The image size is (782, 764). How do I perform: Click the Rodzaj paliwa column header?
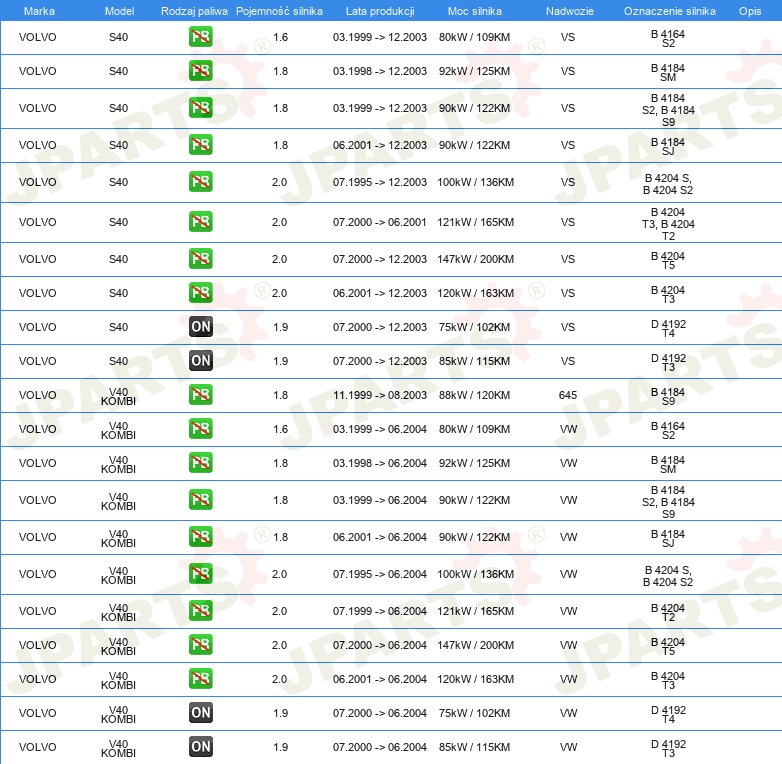coord(194,11)
